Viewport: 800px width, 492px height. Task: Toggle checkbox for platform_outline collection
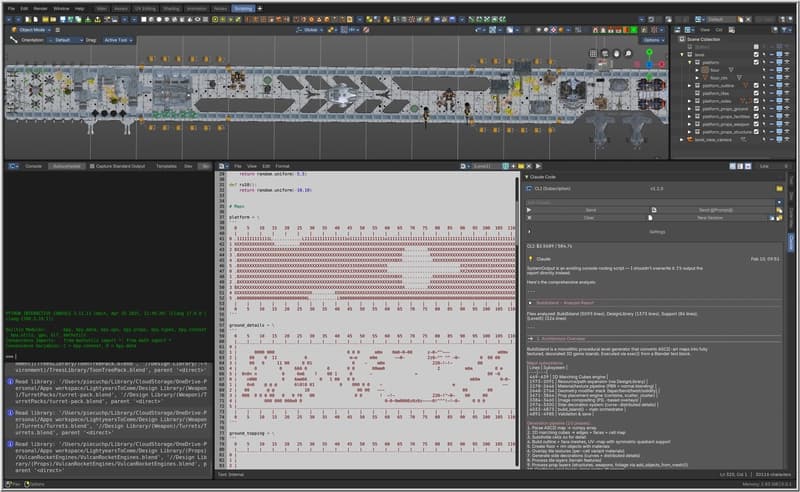[x=756, y=86]
